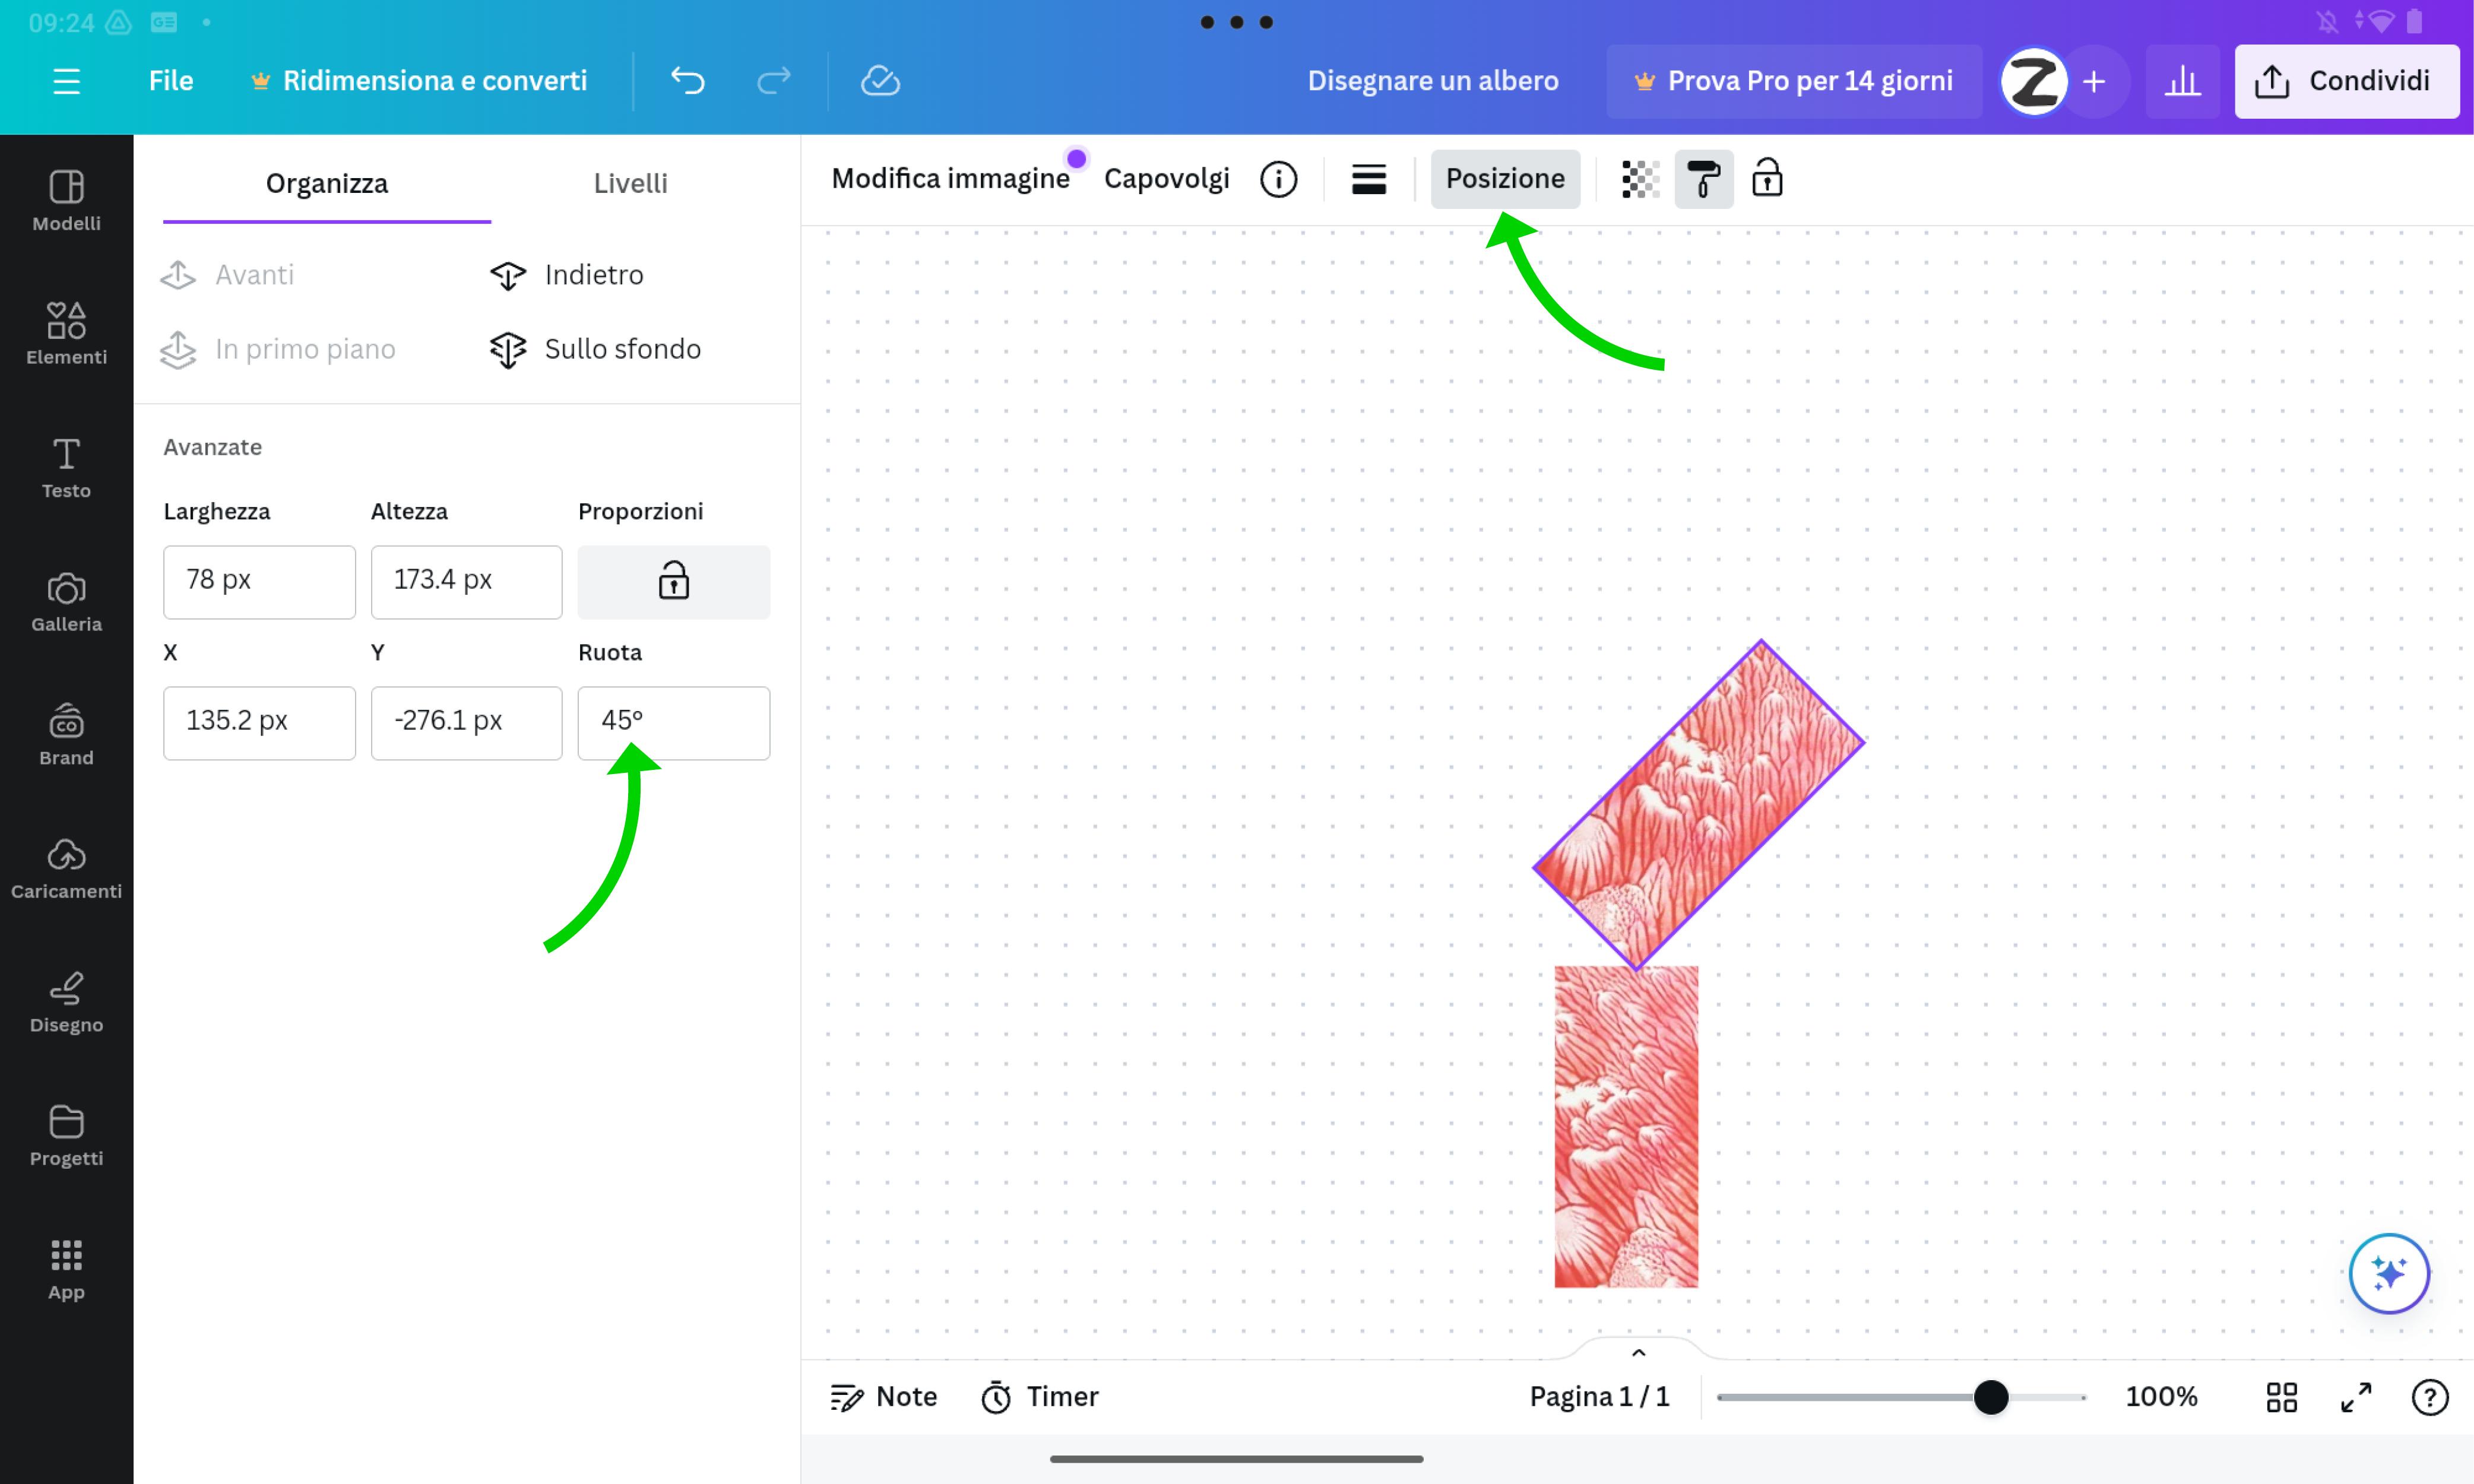2474x1484 pixels.
Task: Open the Capovolgi flip menu
Action: [1166, 179]
